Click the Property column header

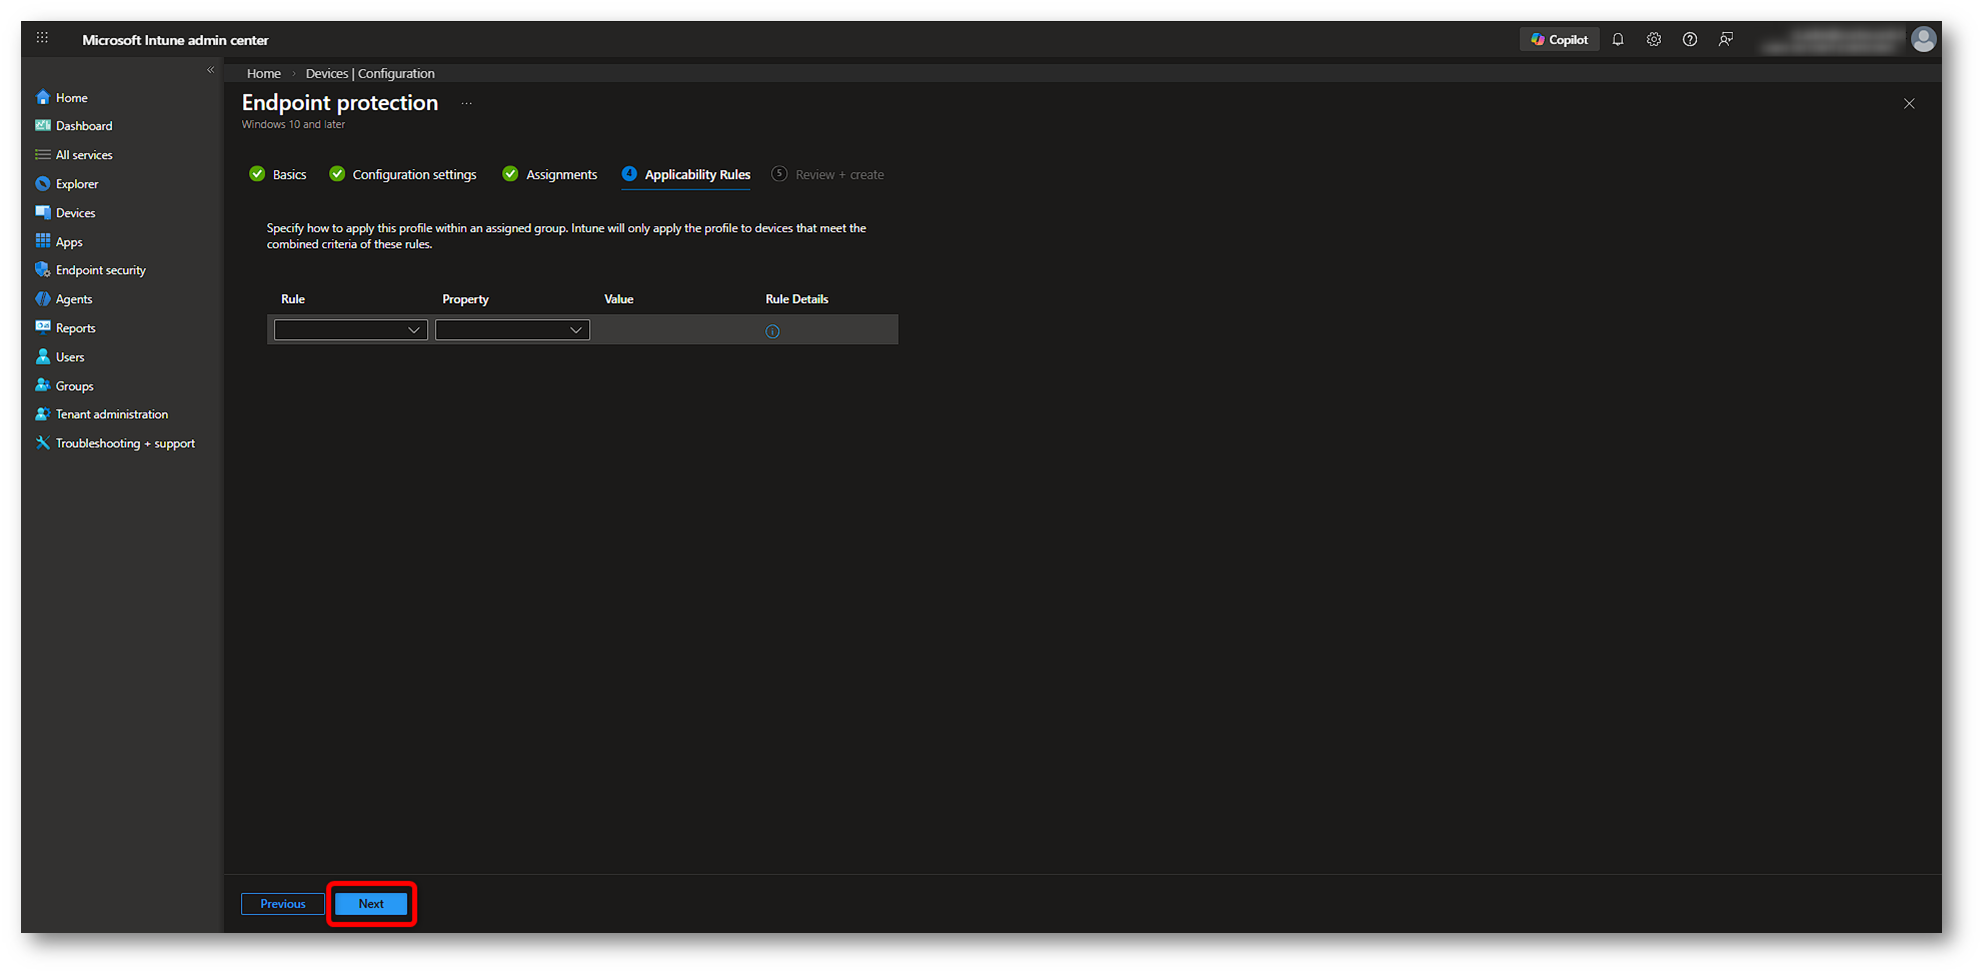[x=465, y=299]
